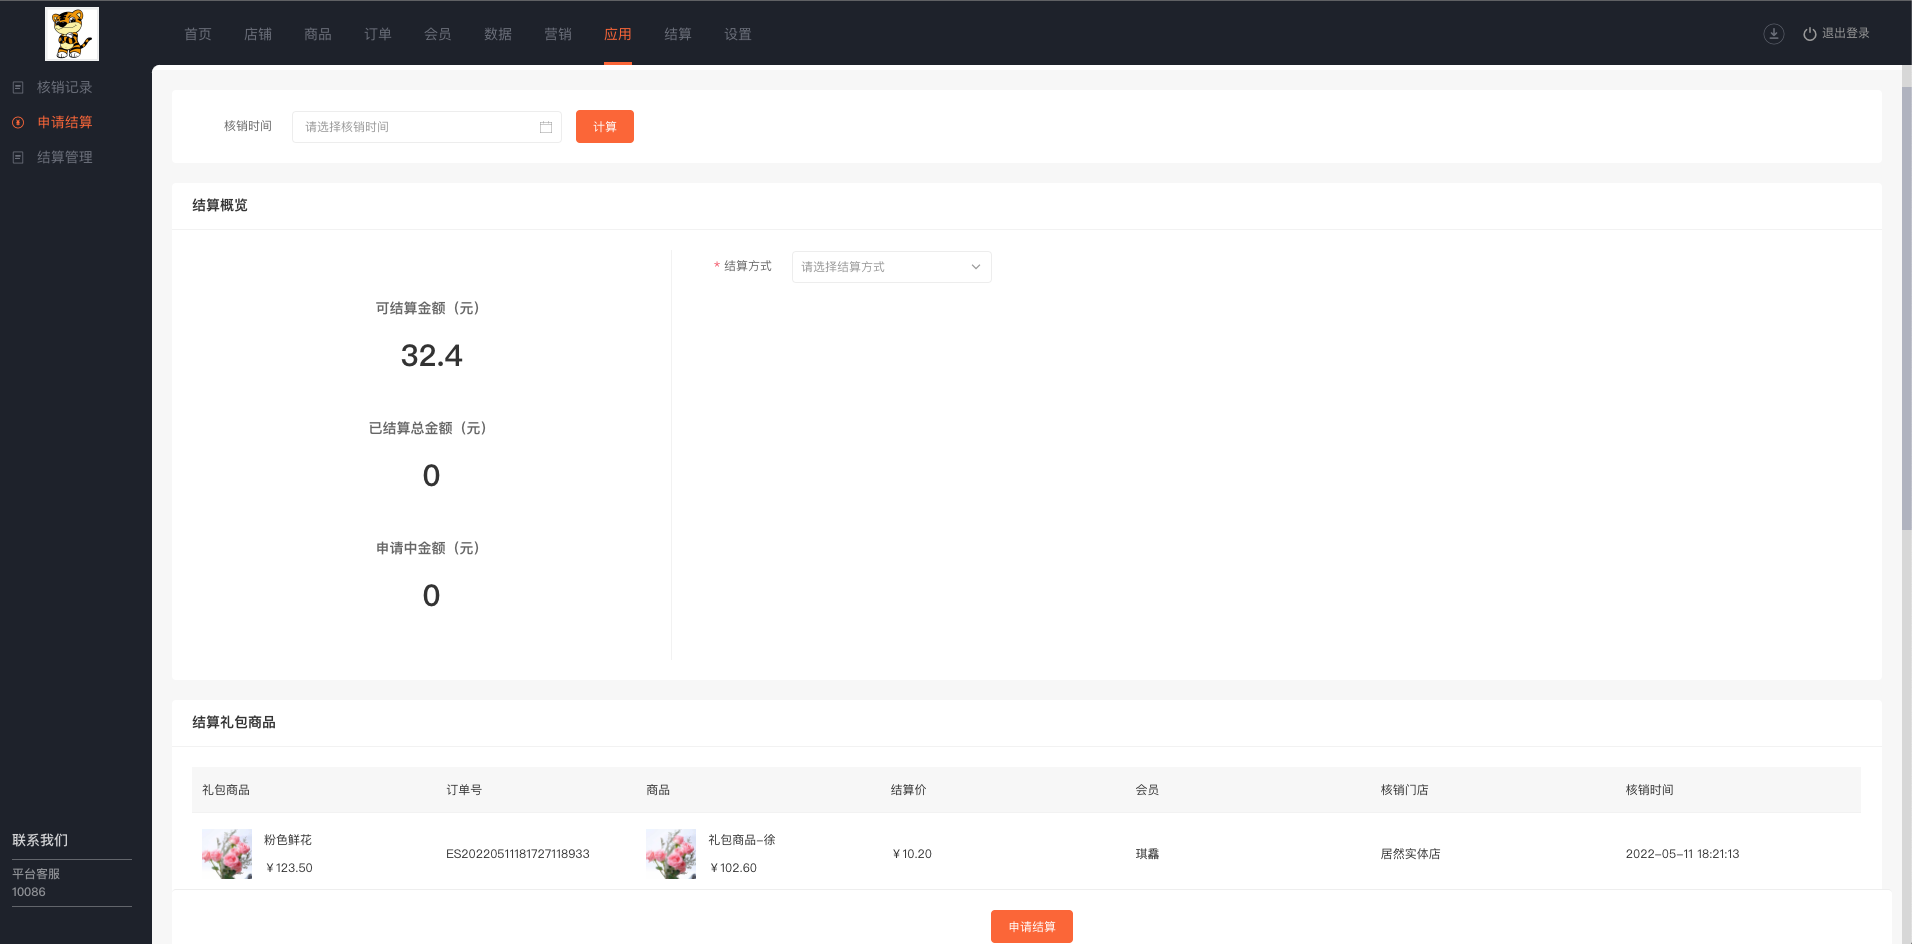Click the 结算价 column header
Image resolution: width=1912 pixels, height=944 pixels.
click(x=908, y=790)
